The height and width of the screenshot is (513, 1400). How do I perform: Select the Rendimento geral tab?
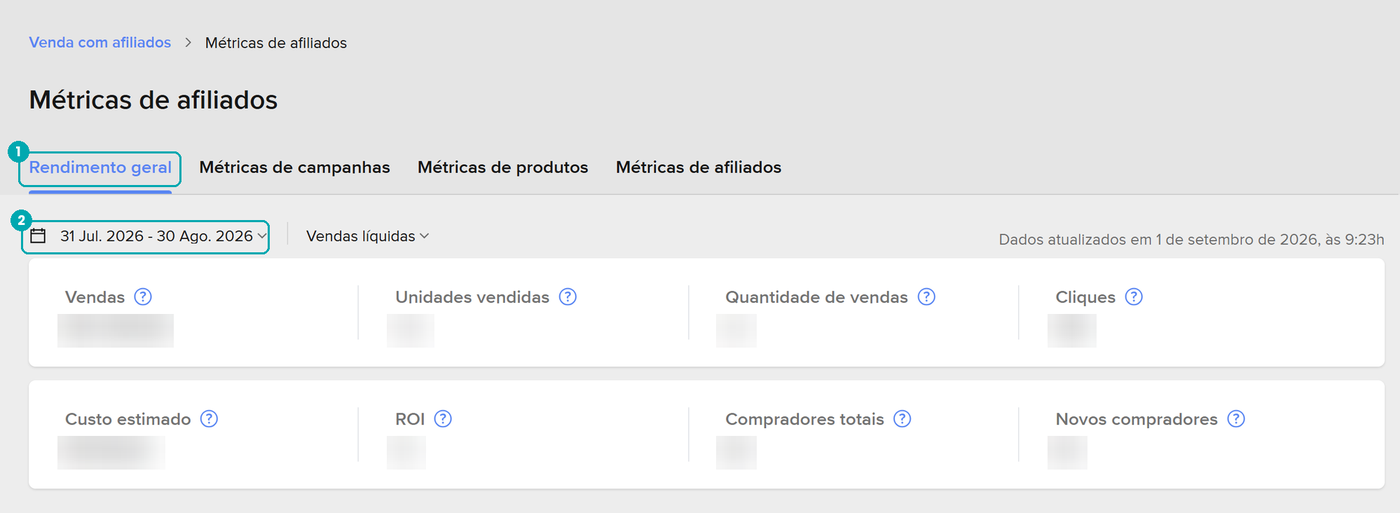pyautogui.click(x=100, y=168)
